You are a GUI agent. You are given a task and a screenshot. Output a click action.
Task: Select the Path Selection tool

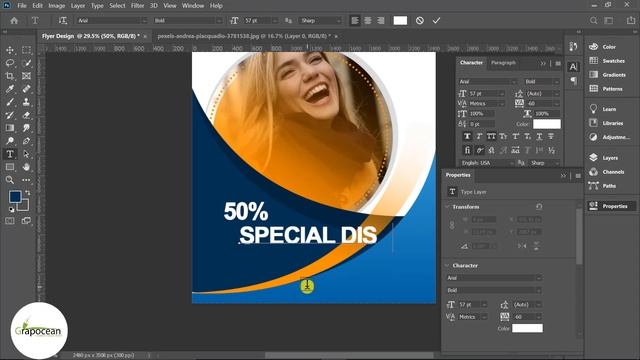click(27, 154)
